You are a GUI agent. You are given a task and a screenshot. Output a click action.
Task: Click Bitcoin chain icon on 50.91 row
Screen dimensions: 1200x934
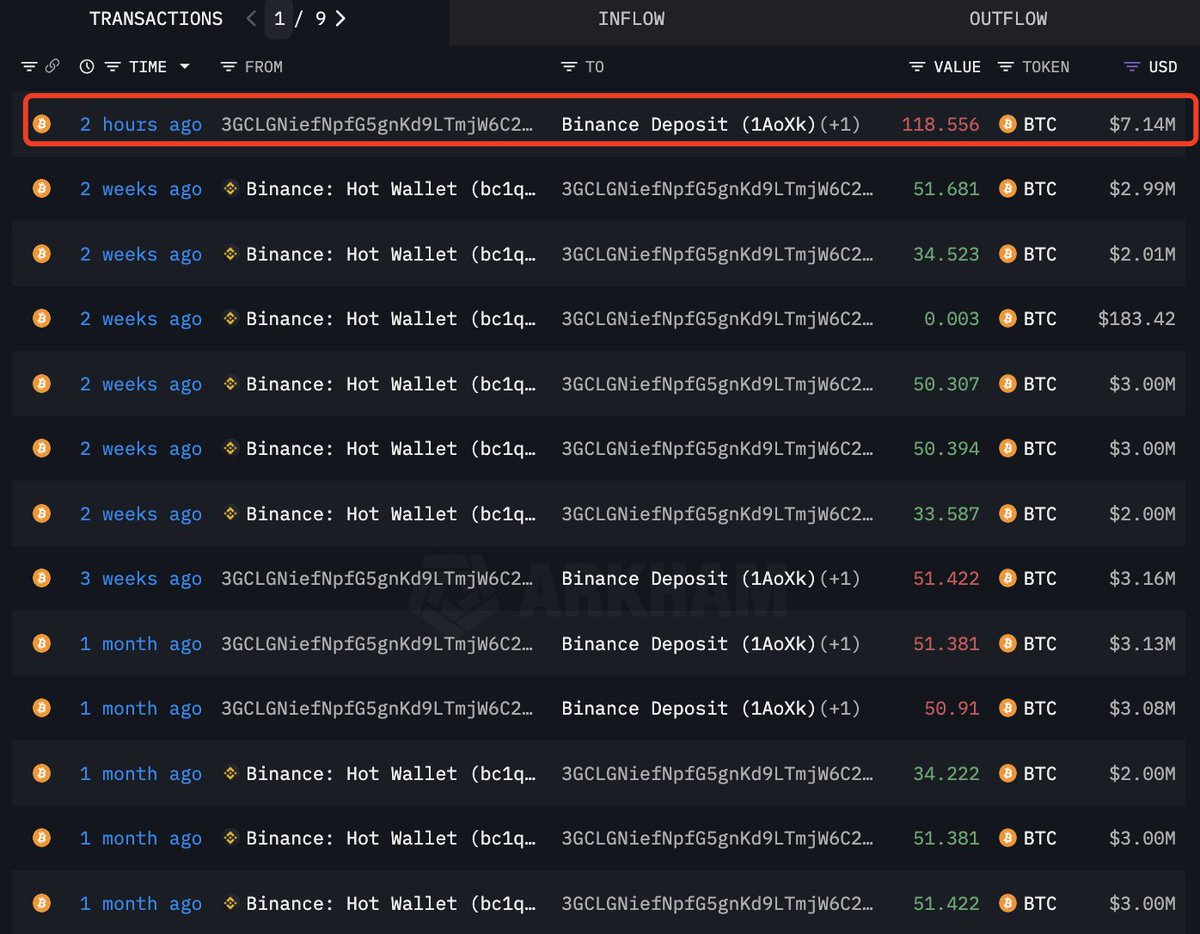41,708
